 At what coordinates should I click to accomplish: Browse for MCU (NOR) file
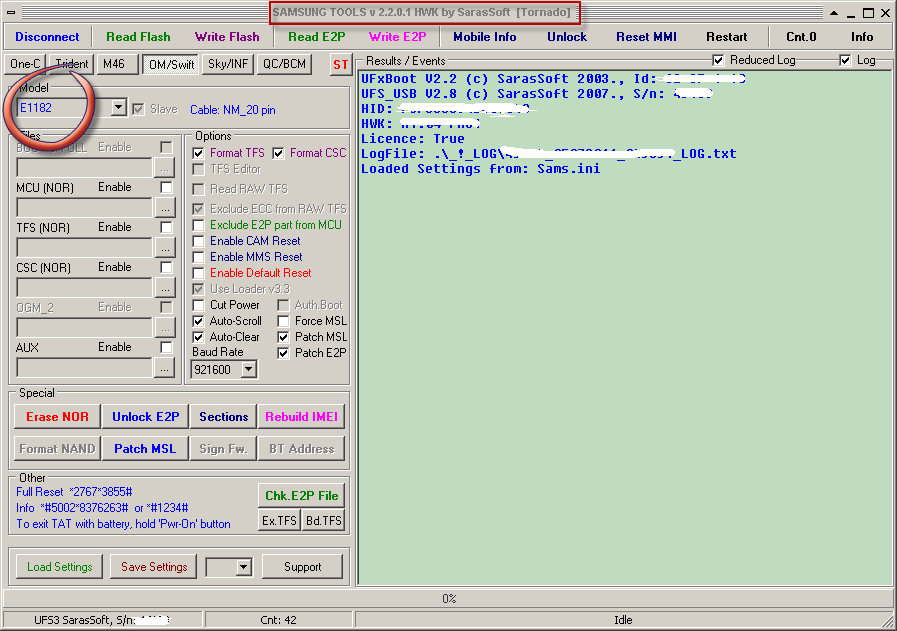165,208
